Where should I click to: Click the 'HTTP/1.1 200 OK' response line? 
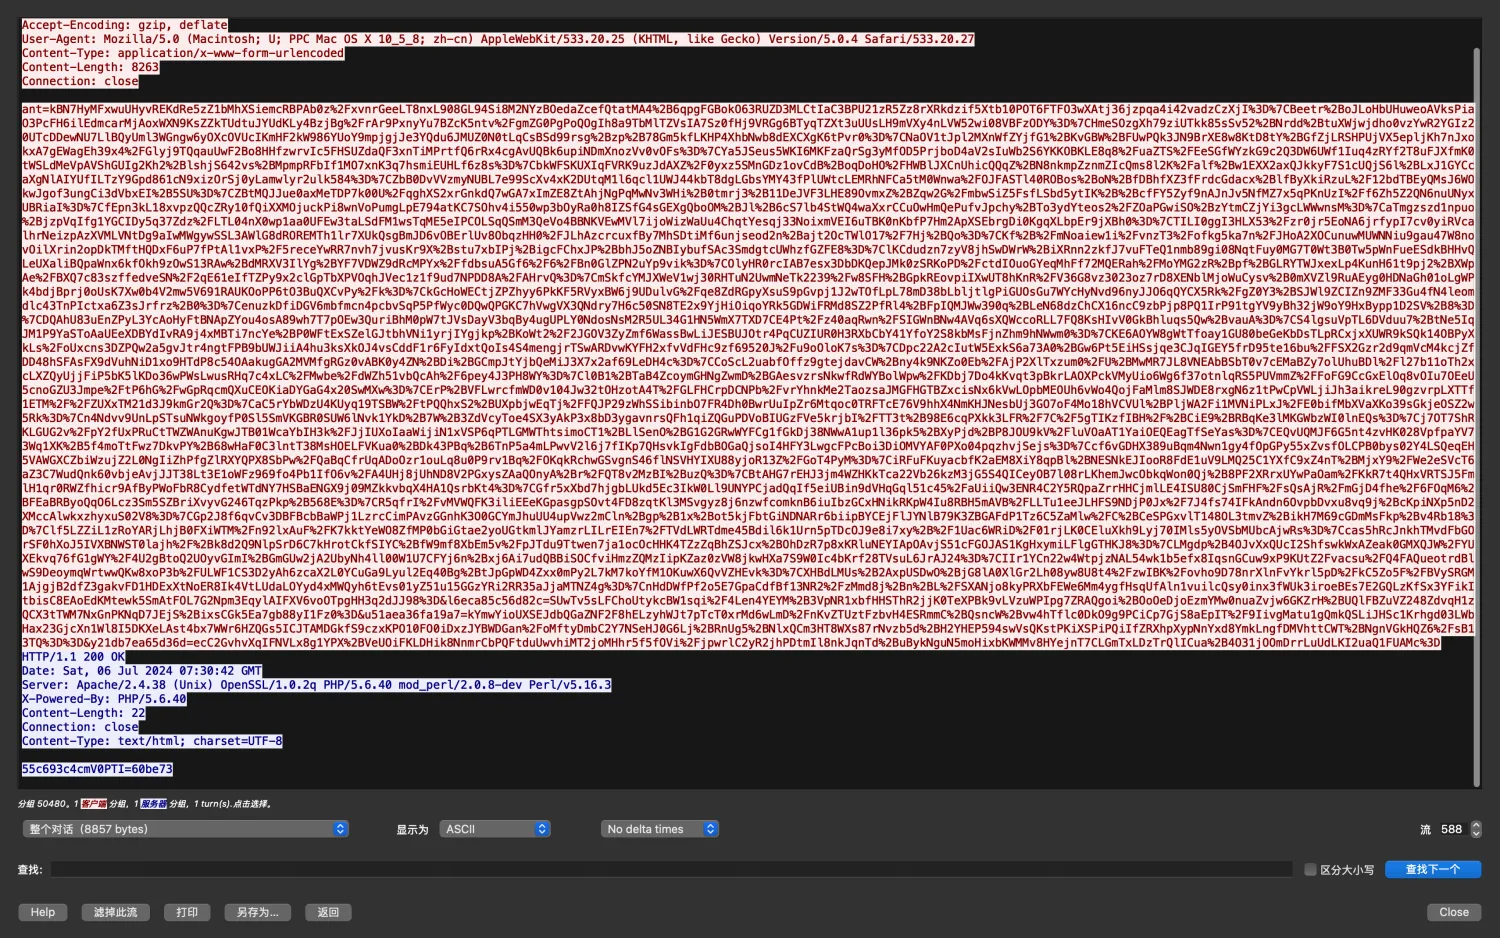point(74,657)
